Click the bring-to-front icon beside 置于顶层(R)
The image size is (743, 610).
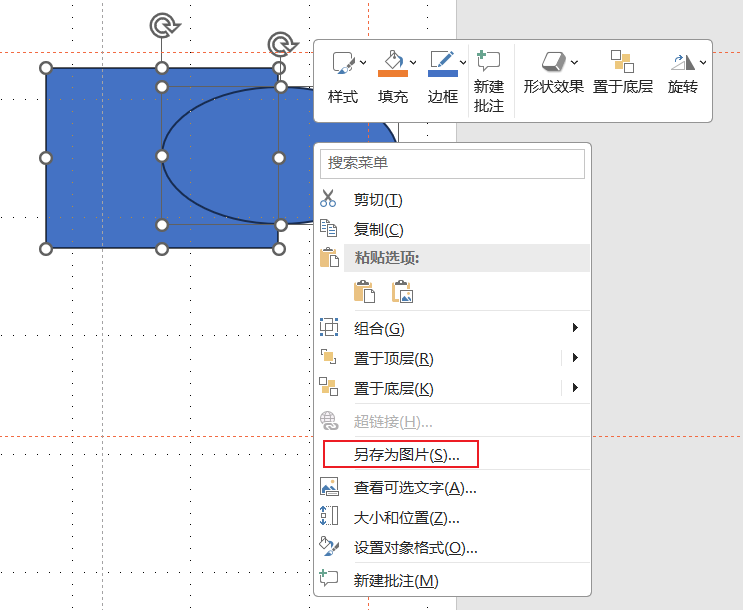coord(328,357)
